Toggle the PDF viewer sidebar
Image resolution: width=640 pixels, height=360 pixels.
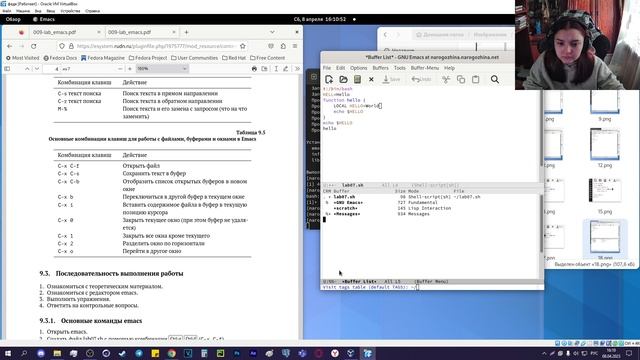click(x=7, y=69)
